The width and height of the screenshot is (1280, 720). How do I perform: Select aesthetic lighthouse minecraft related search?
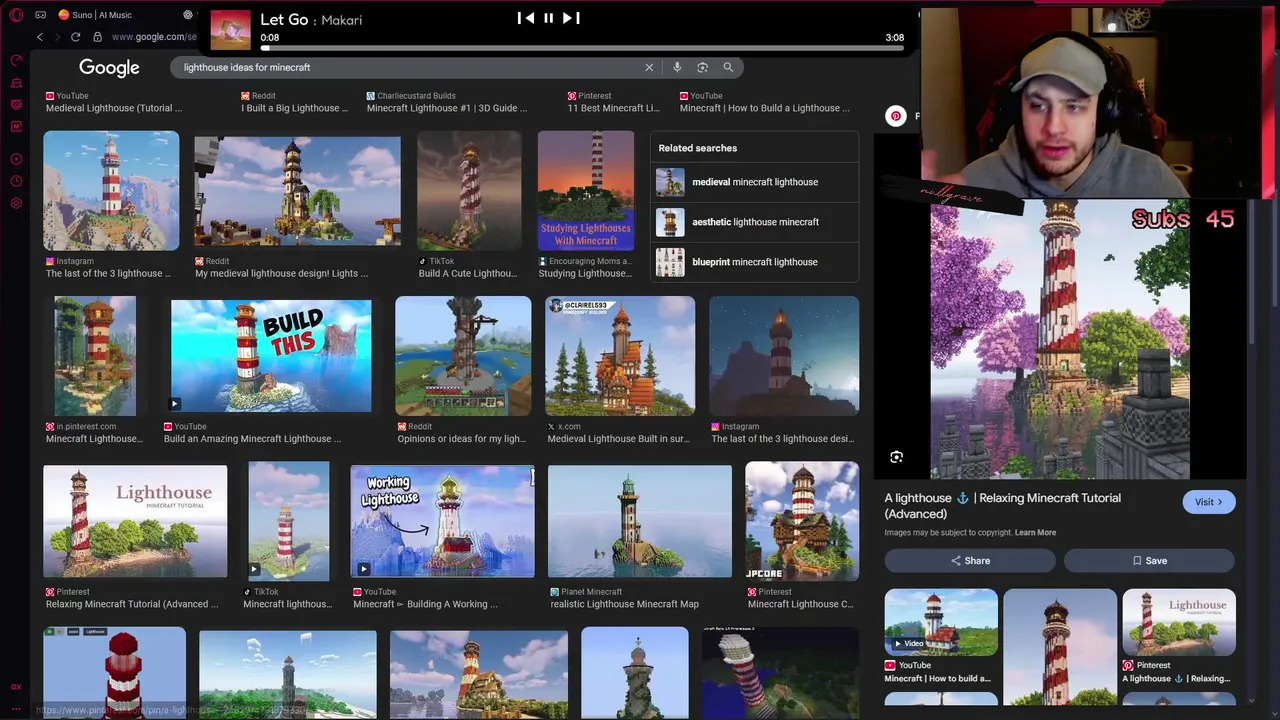pos(754,222)
